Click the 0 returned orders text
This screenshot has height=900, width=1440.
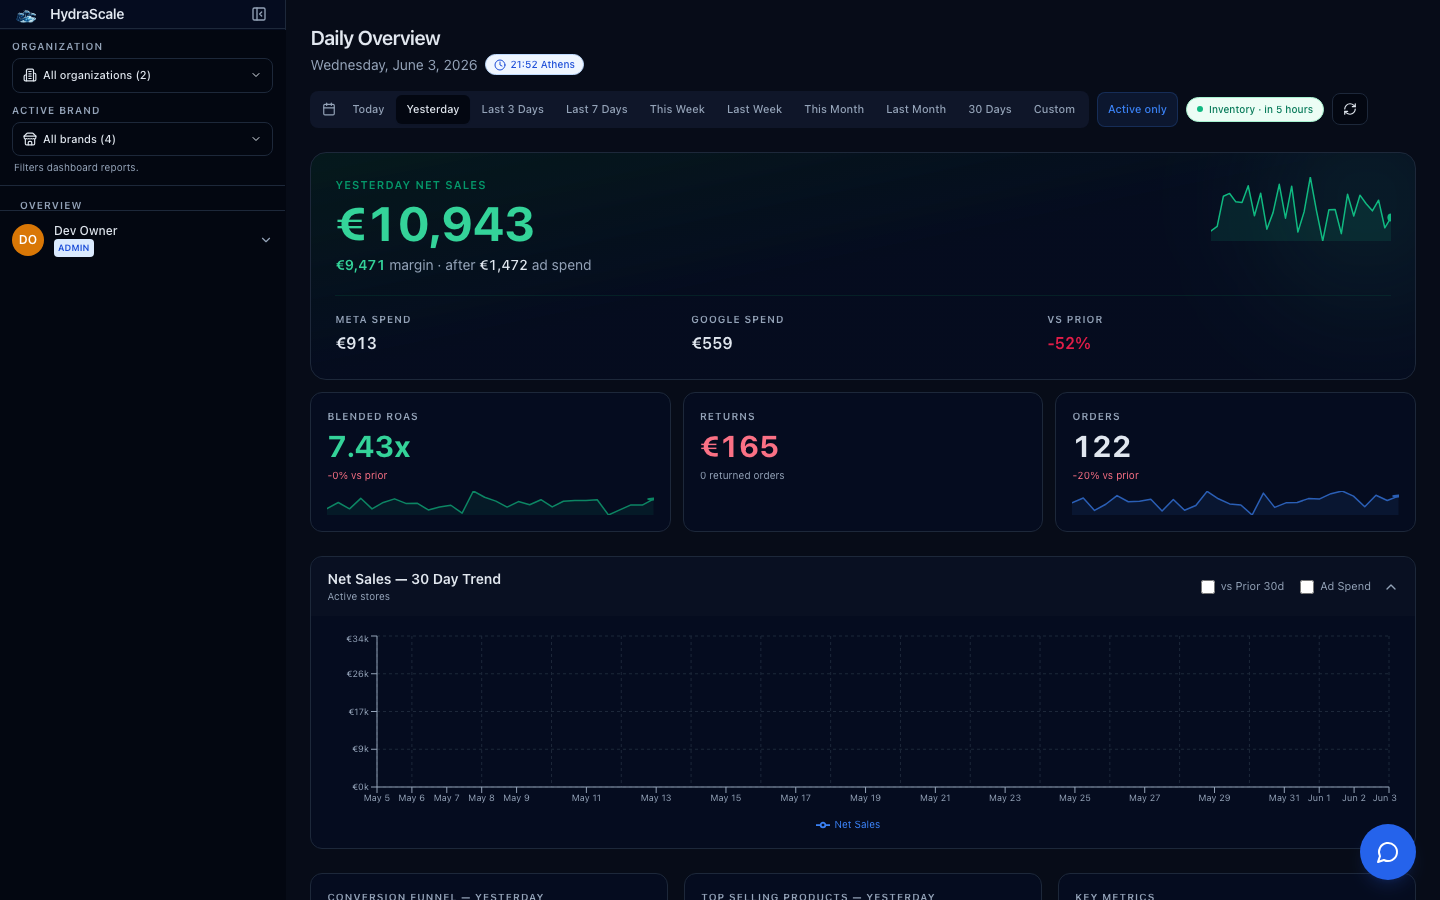[x=742, y=476]
